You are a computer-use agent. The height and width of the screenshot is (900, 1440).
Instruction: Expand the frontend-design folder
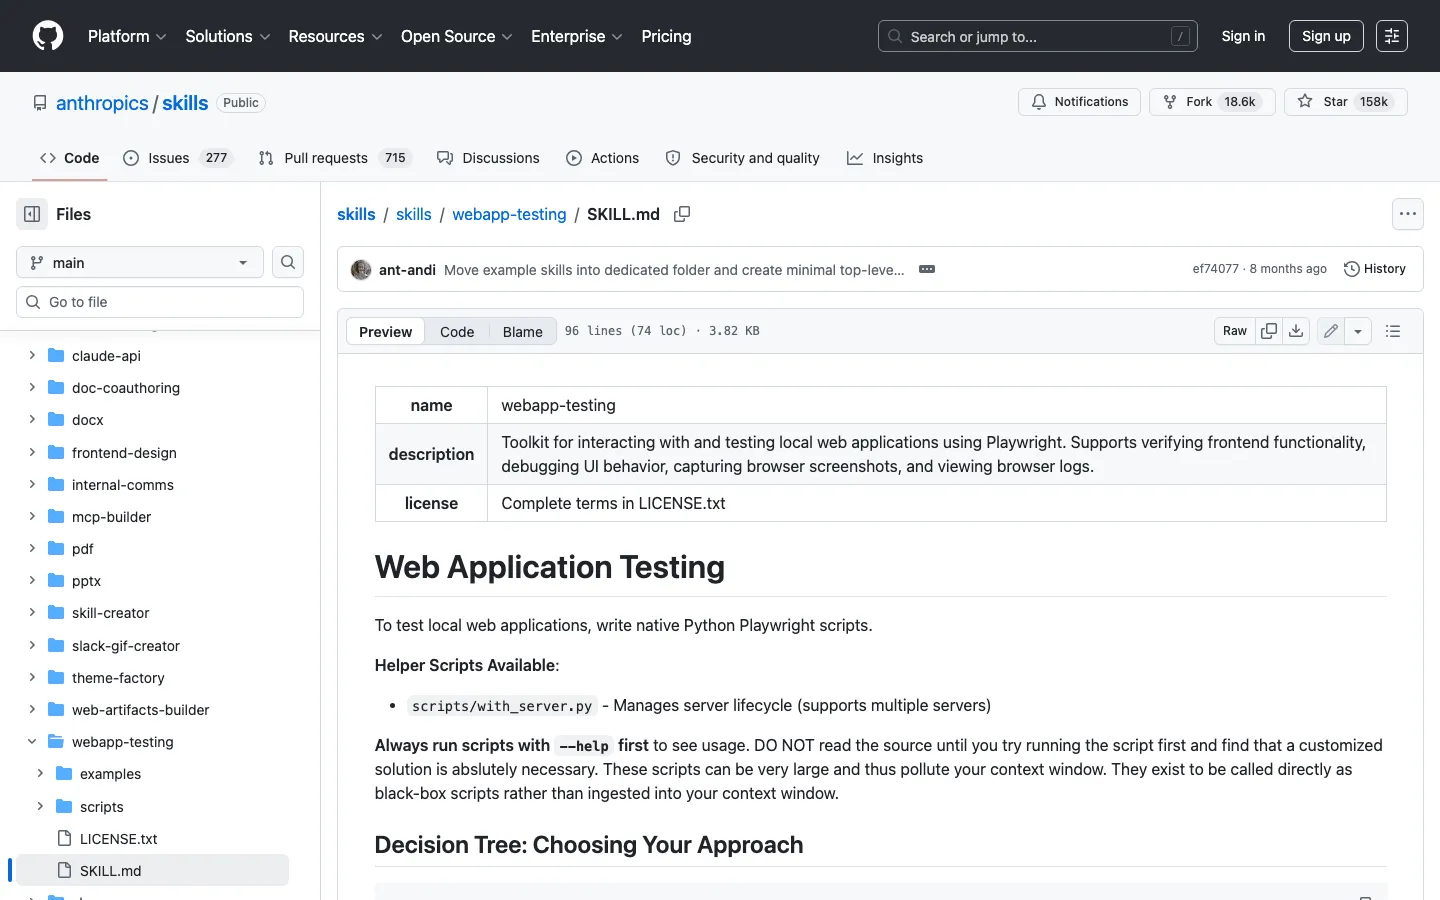(x=32, y=452)
